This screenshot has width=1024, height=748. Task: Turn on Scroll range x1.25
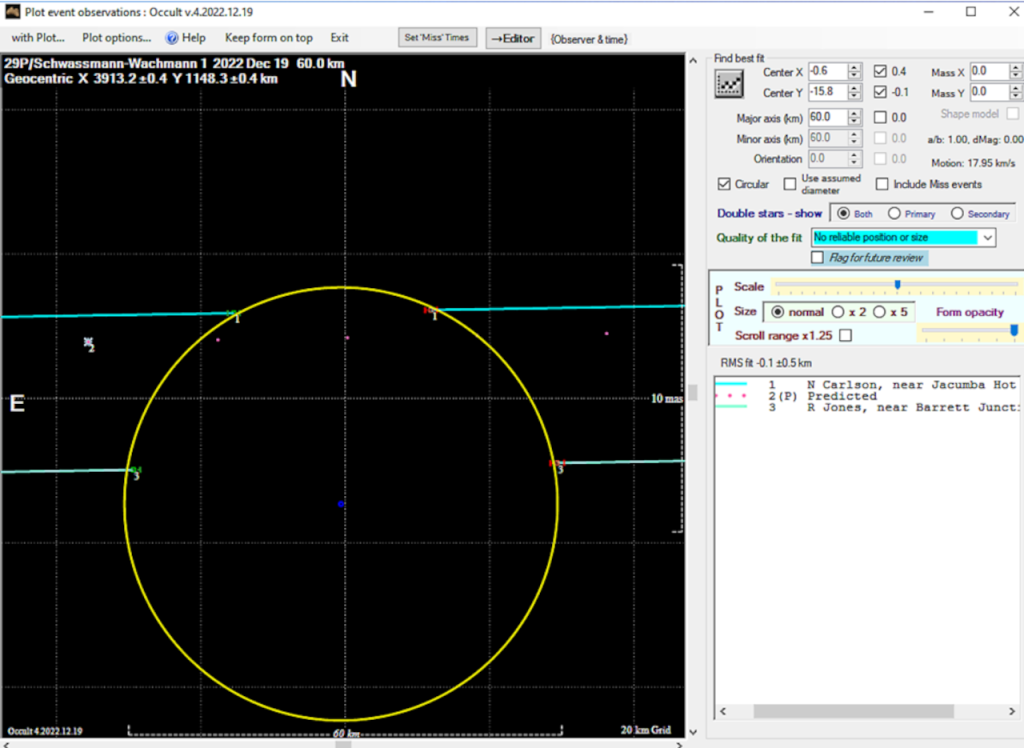pos(847,335)
